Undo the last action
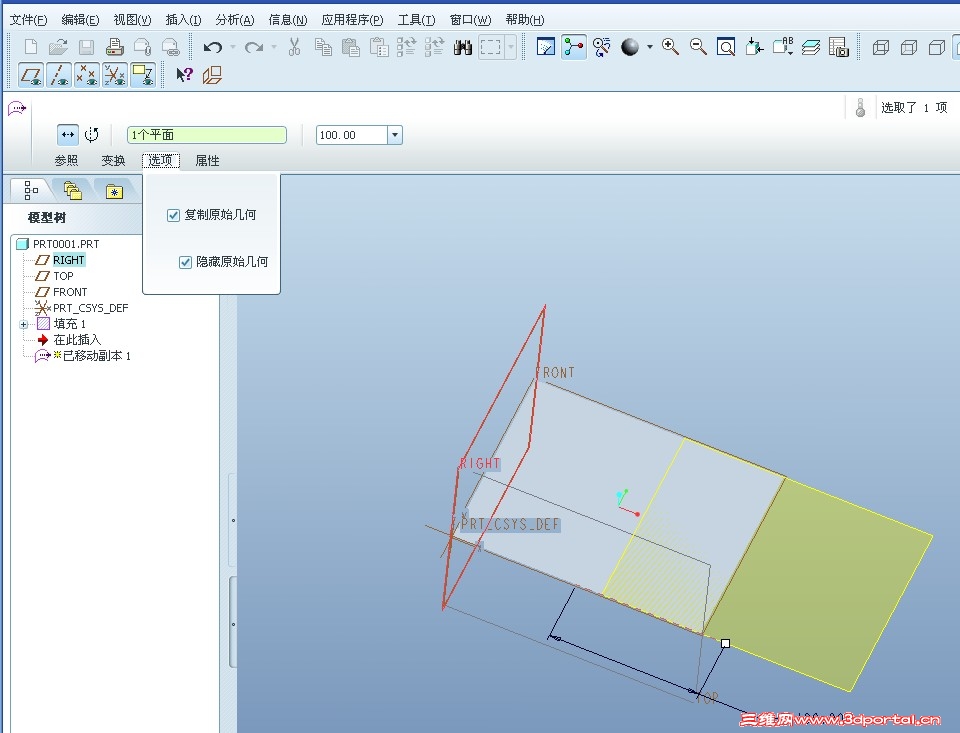 point(212,47)
